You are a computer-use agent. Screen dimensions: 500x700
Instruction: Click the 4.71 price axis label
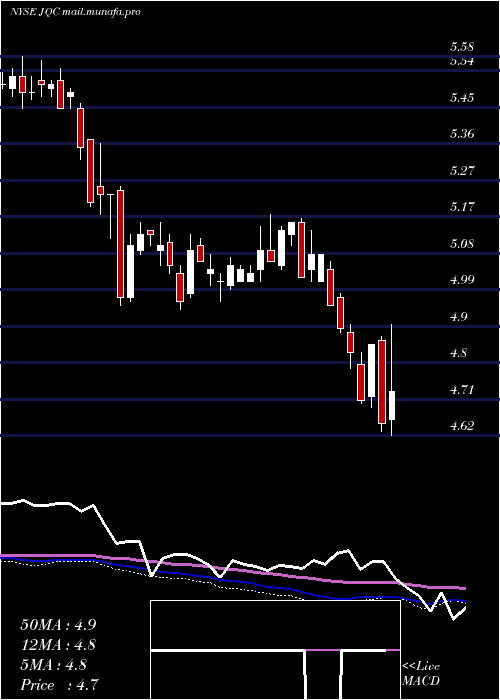pyautogui.click(x=462, y=389)
